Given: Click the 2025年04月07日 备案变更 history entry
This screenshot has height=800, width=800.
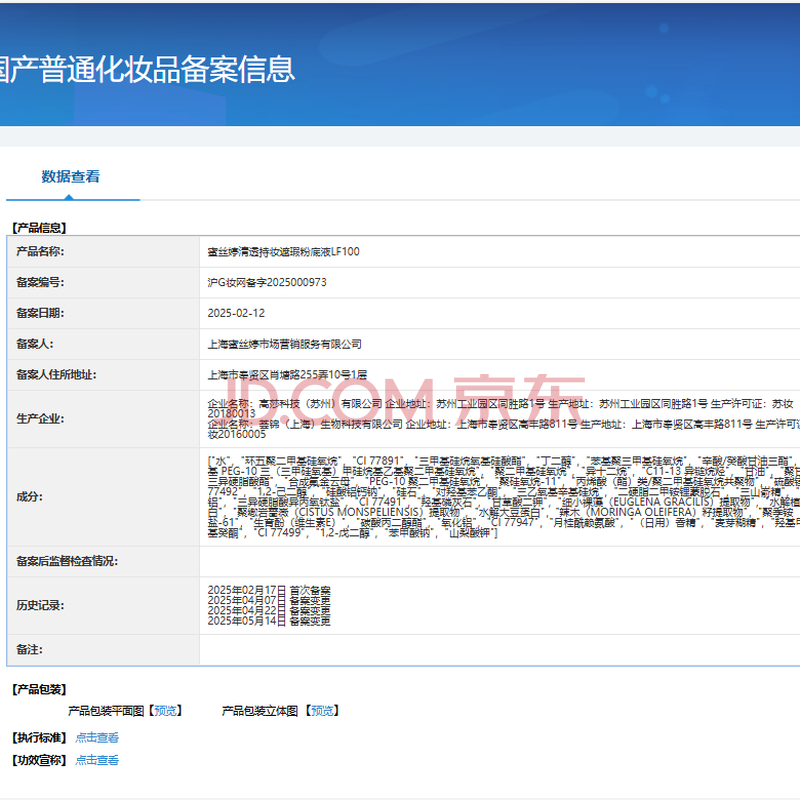Looking at the screenshot, I should tap(268, 601).
